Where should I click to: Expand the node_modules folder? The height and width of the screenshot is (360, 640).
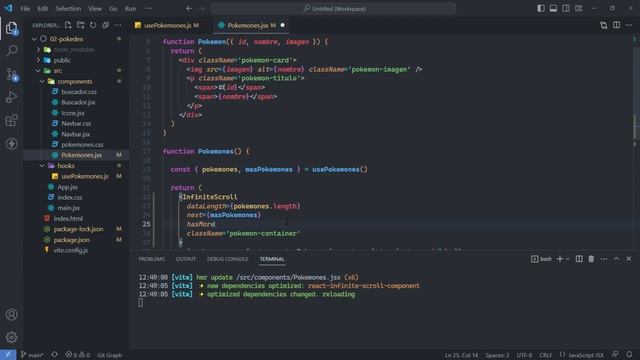[38, 50]
